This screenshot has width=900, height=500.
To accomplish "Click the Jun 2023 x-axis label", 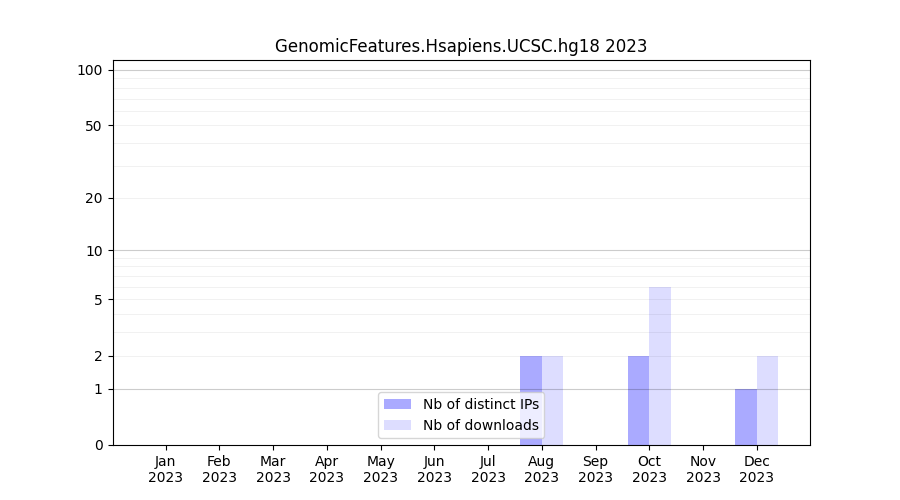I will point(434,469).
